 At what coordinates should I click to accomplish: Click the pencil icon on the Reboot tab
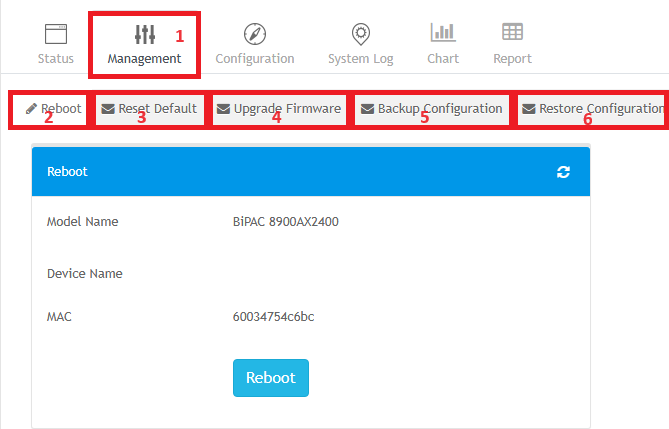[x=31, y=108]
